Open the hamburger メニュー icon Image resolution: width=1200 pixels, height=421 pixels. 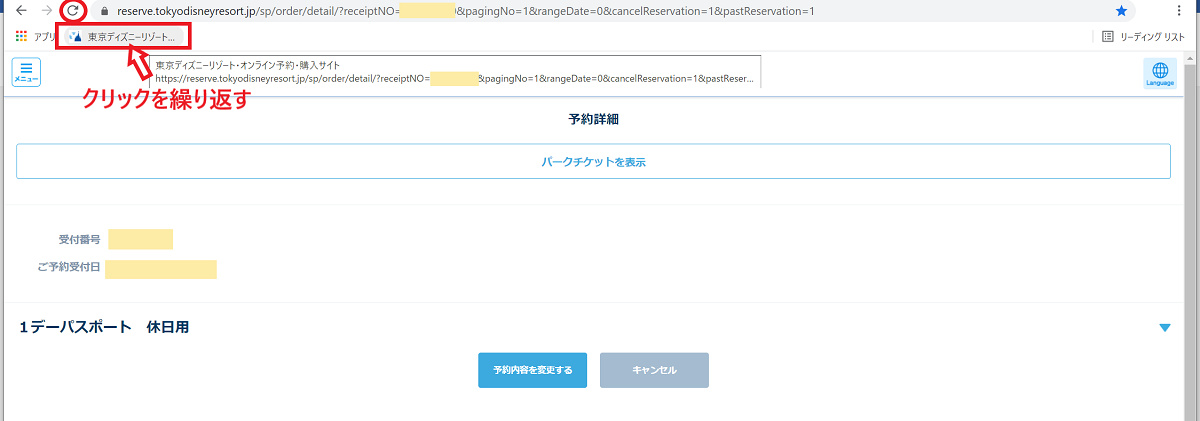(26, 73)
